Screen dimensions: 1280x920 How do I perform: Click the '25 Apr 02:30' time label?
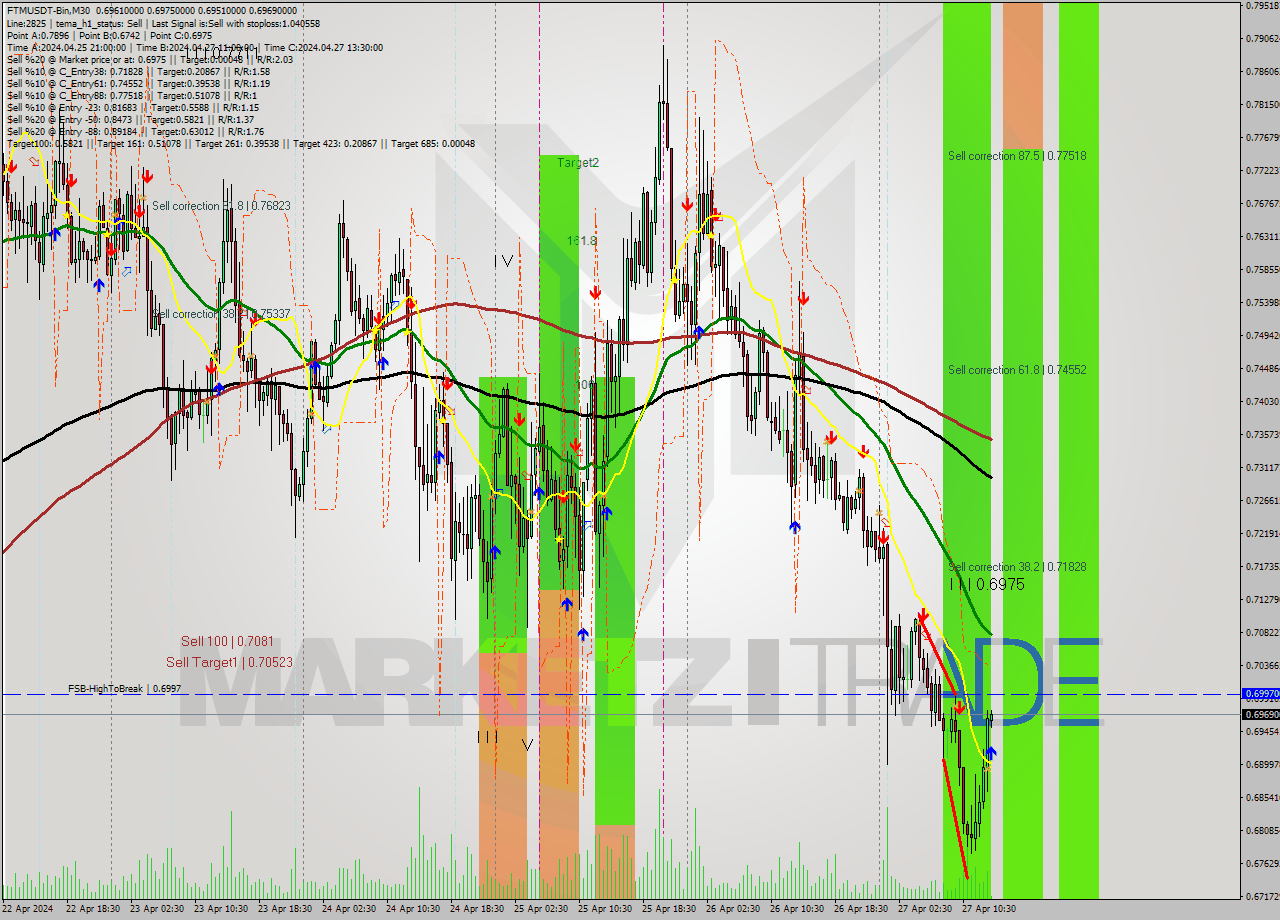[541, 909]
